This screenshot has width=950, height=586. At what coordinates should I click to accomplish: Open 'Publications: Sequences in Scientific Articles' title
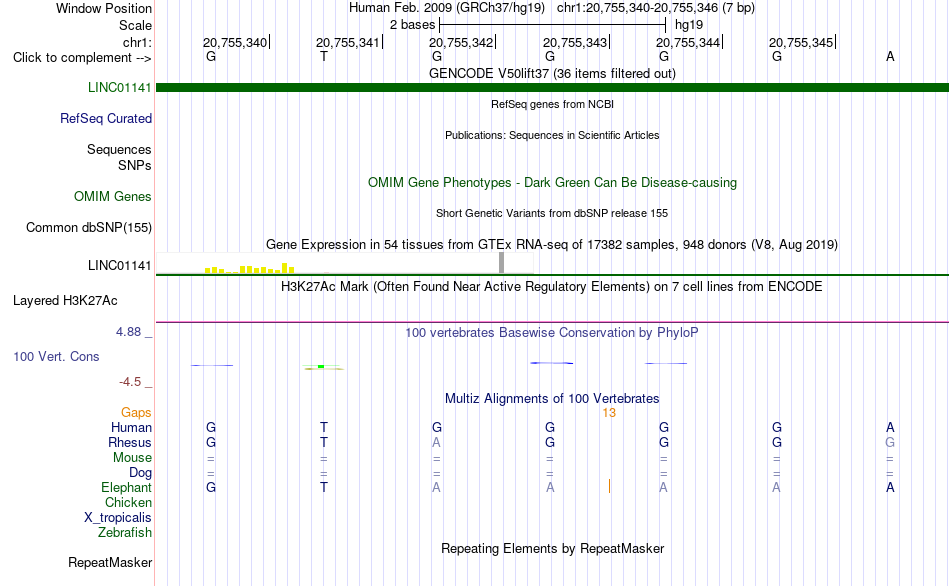pos(552,135)
